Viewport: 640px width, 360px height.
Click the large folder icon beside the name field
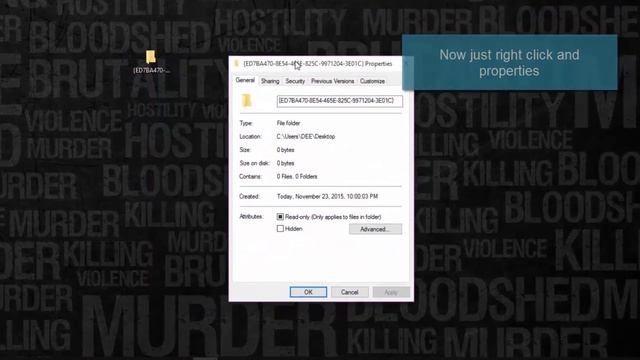pos(247,100)
